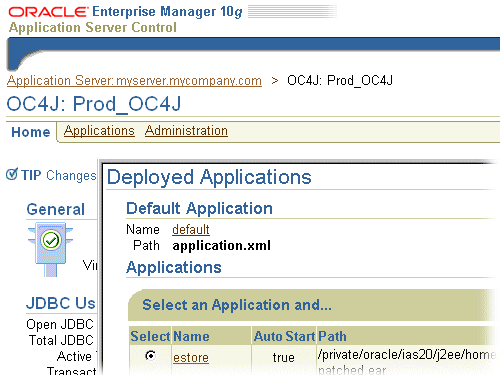Click the Select column header

(x=150, y=336)
